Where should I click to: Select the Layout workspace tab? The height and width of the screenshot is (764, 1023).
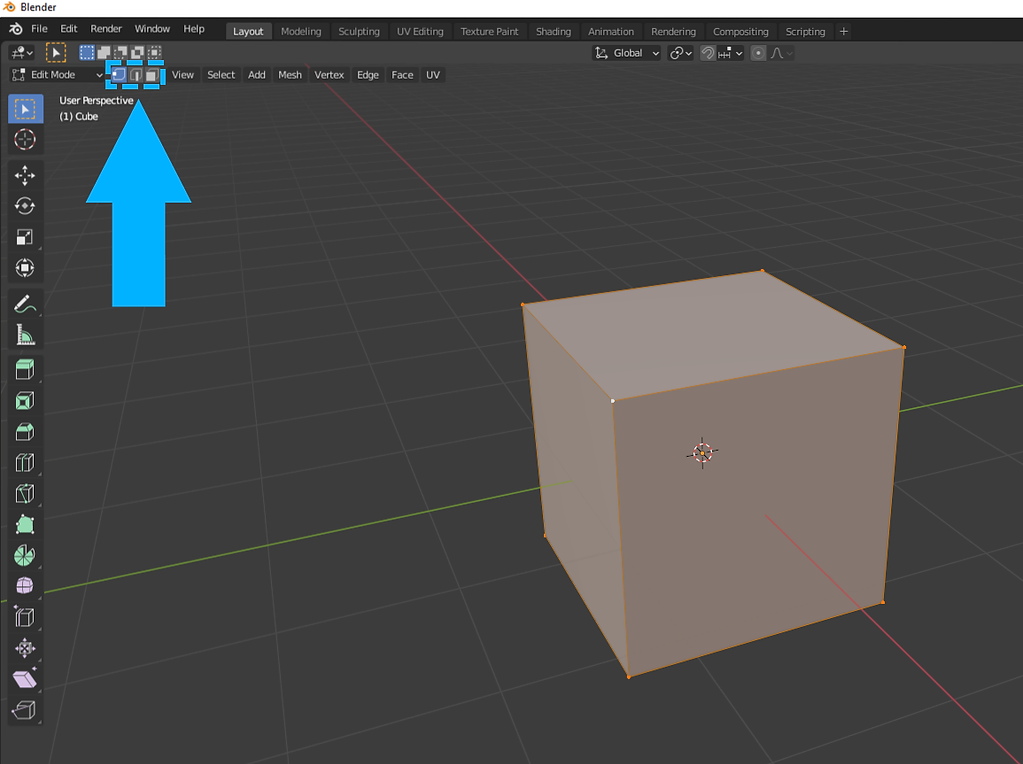(x=248, y=31)
